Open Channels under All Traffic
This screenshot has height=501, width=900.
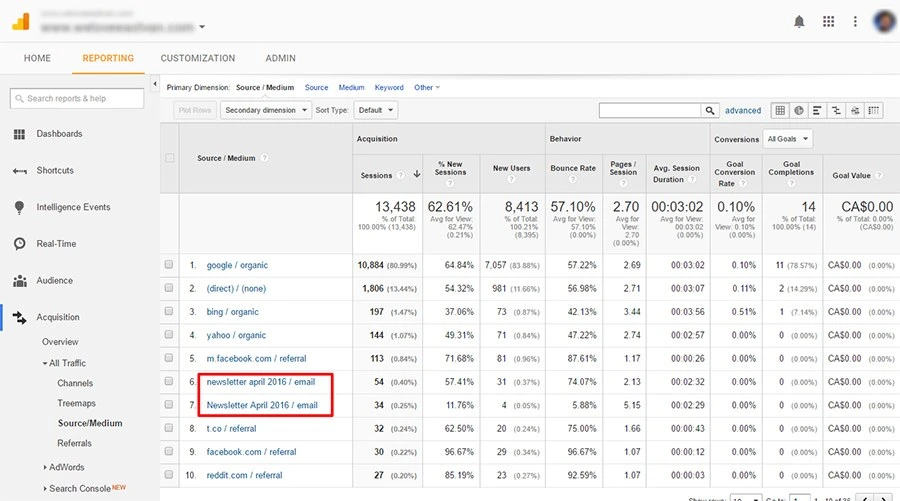tap(75, 383)
